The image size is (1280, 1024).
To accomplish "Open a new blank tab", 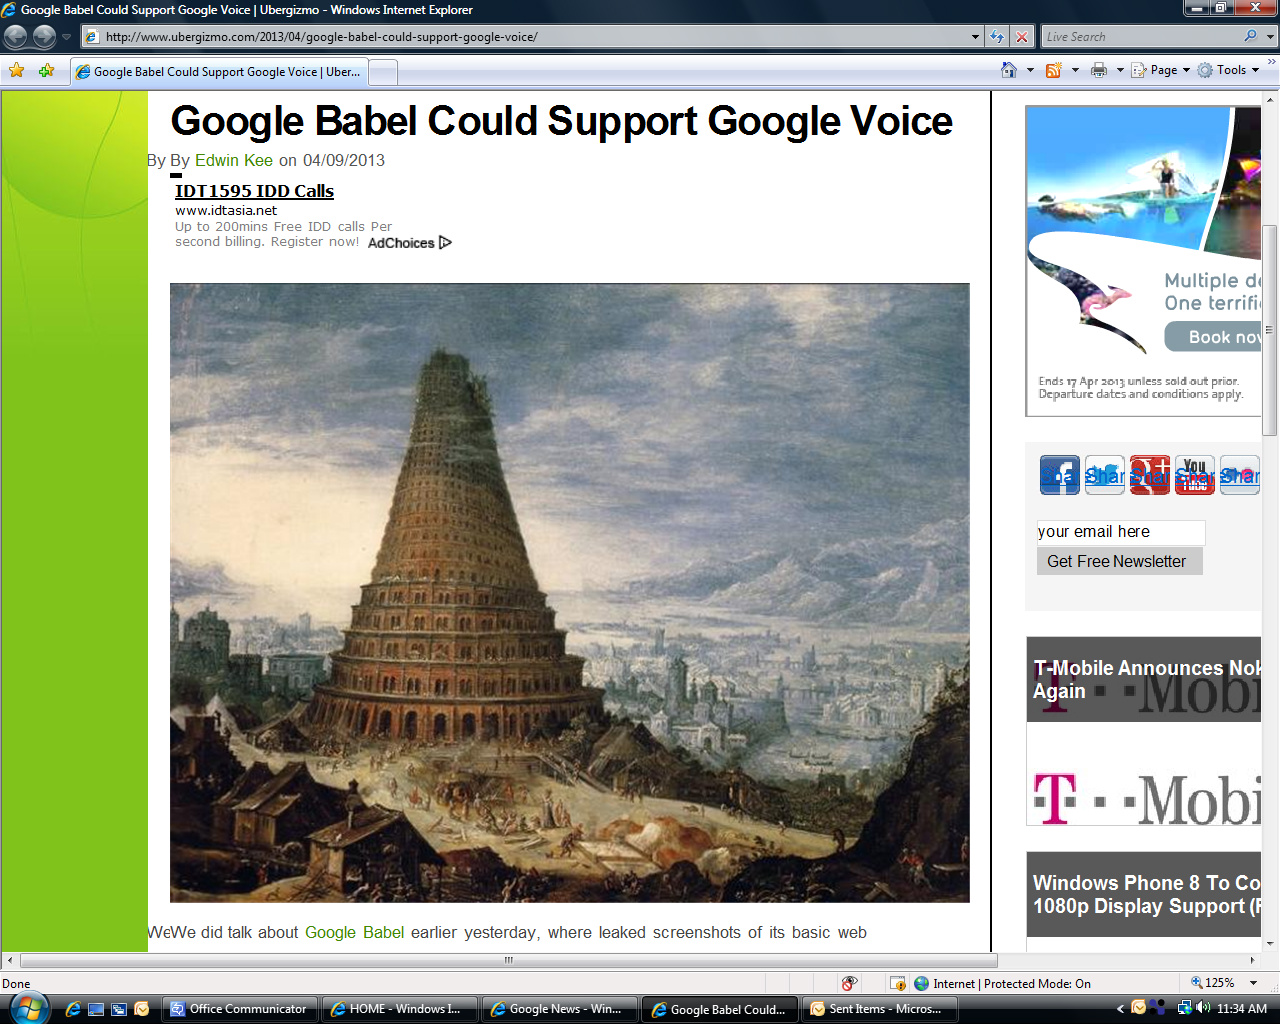I will (384, 72).
